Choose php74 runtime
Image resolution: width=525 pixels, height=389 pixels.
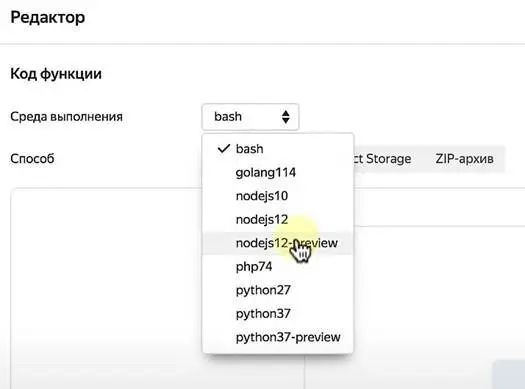pyautogui.click(x=278, y=266)
